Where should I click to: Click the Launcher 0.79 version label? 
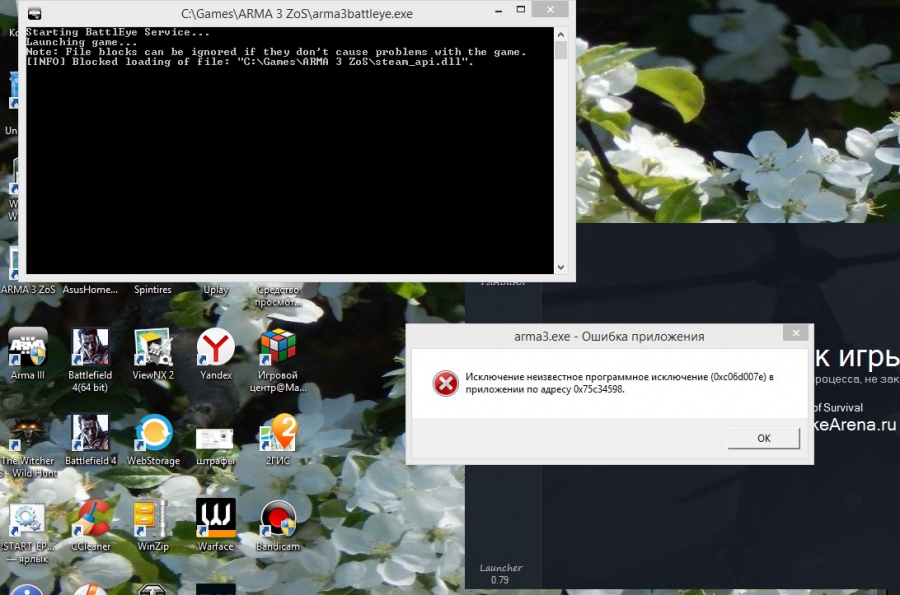coord(501,574)
